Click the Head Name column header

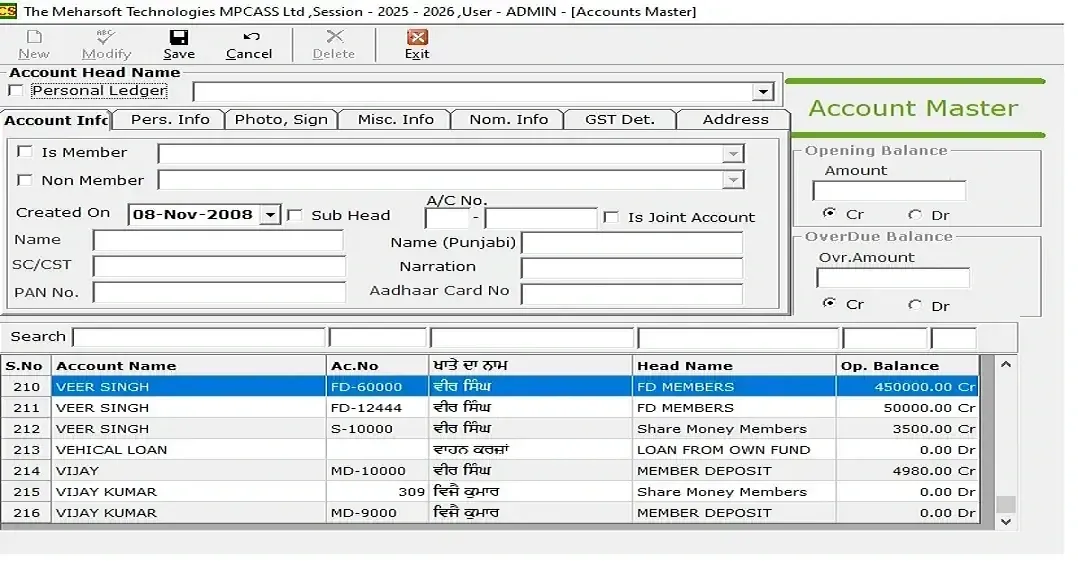734,366
